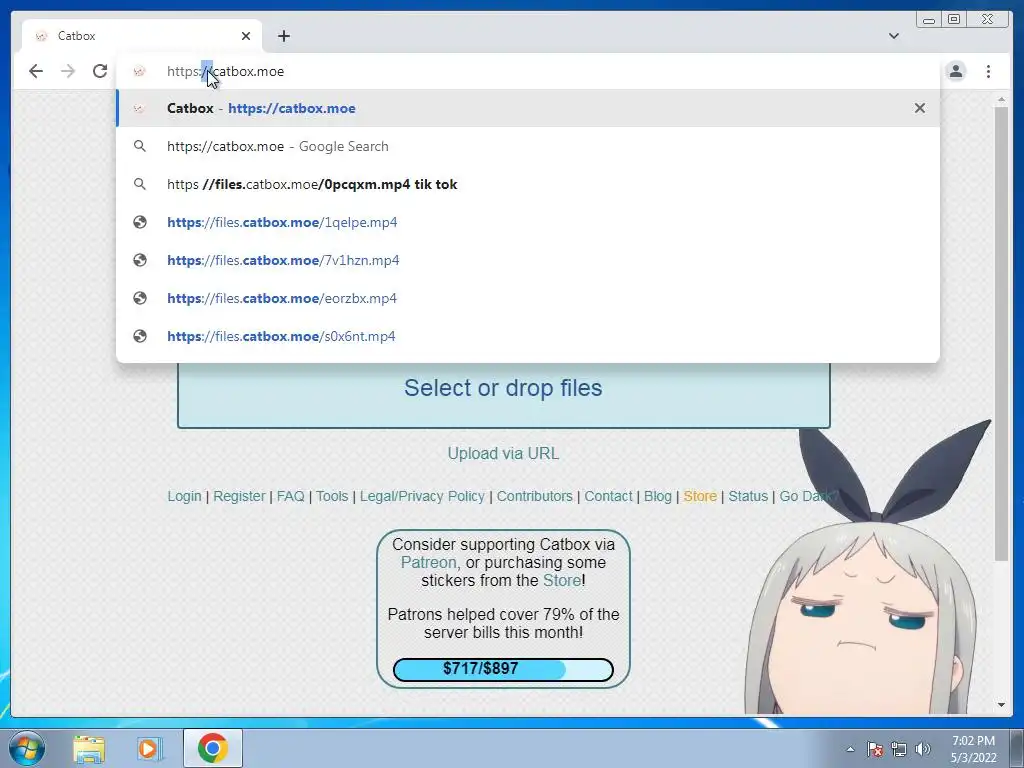Open the Blog link
The image size is (1024, 768).
point(658,496)
